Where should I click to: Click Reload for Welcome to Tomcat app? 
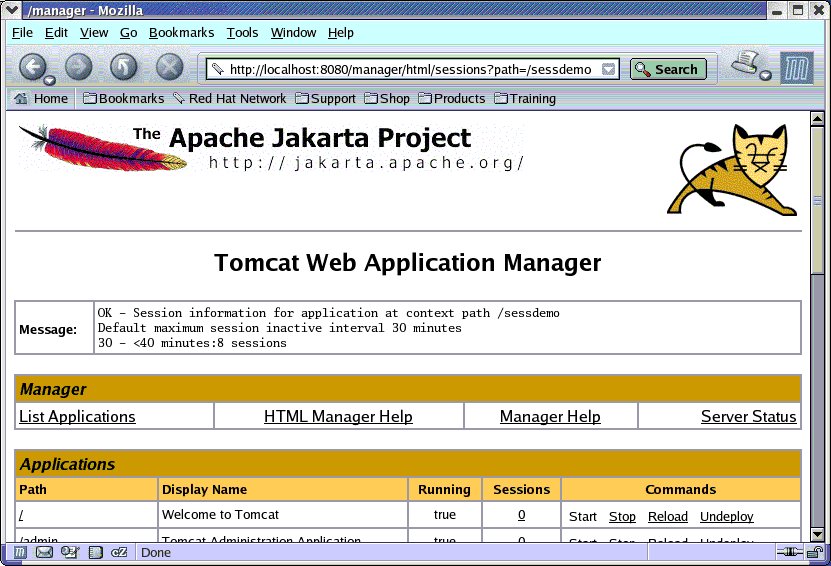(668, 517)
